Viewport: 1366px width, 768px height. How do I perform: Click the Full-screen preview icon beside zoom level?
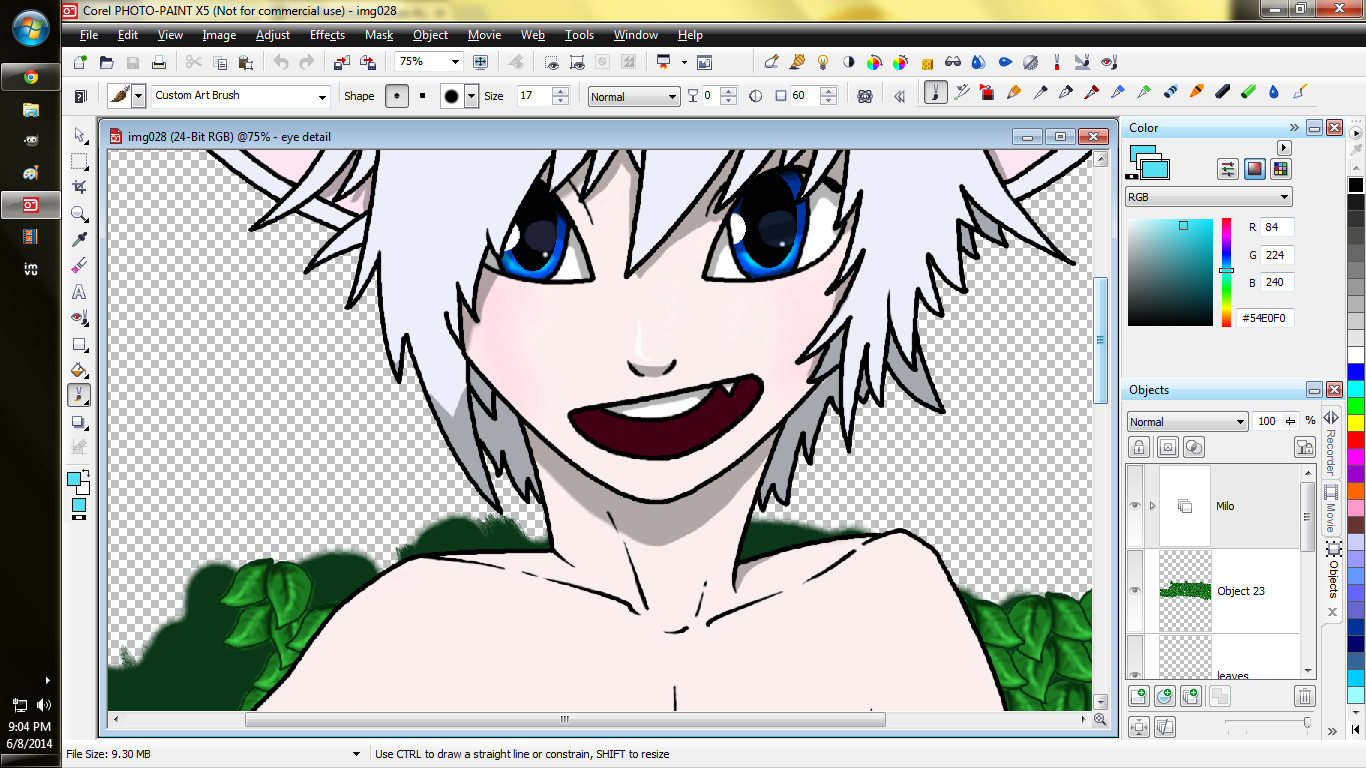pyautogui.click(x=480, y=62)
